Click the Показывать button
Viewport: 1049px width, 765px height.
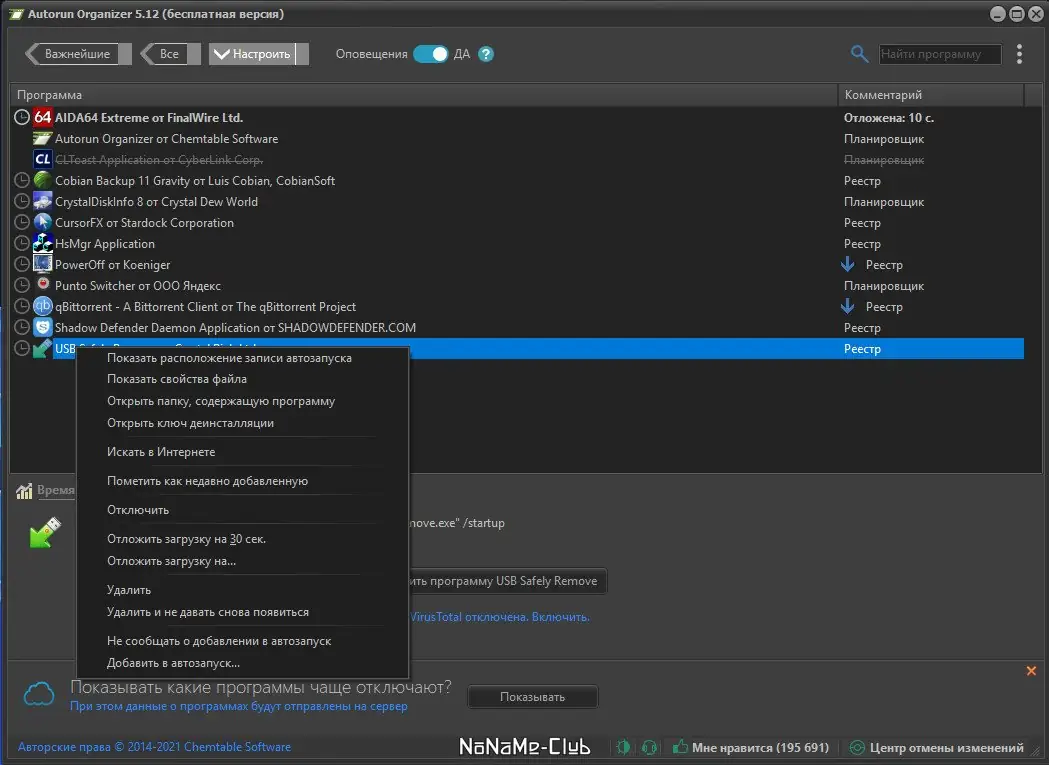pyautogui.click(x=533, y=697)
